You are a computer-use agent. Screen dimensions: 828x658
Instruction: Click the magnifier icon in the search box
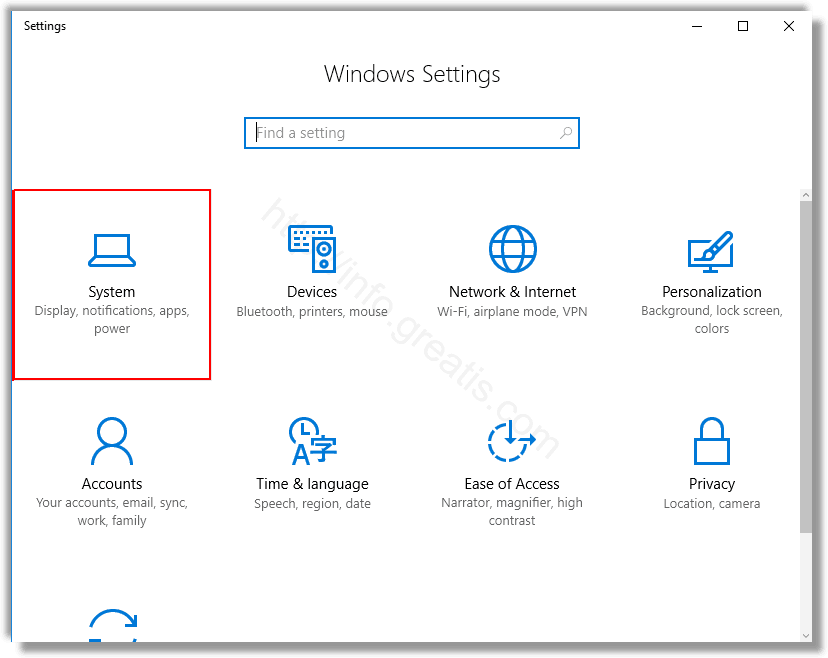coord(565,133)
